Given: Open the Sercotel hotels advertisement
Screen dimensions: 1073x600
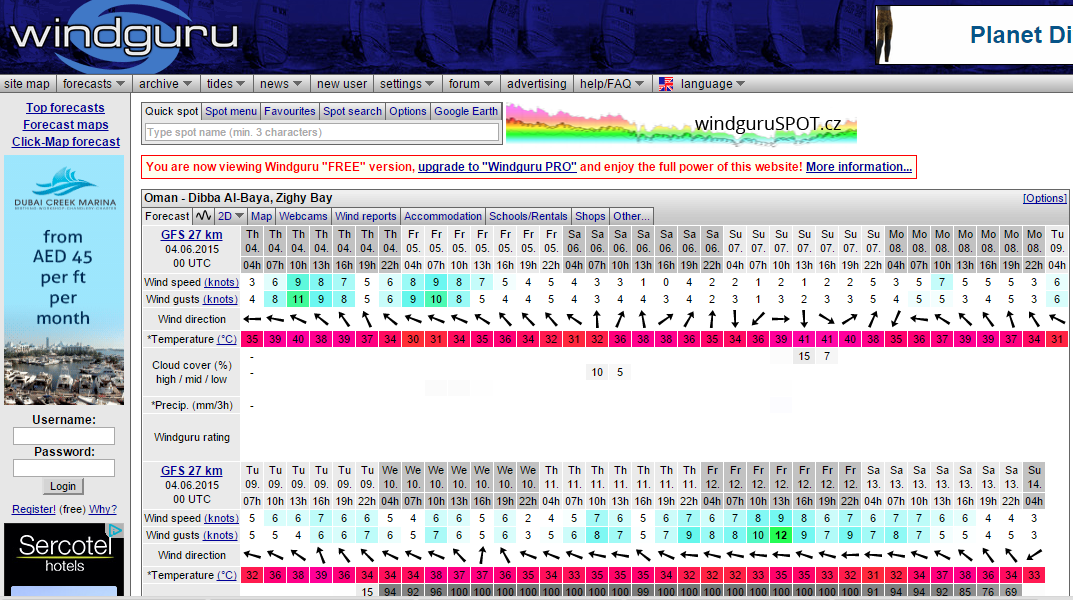Looking at the screenshot, I should click(64, 559).
